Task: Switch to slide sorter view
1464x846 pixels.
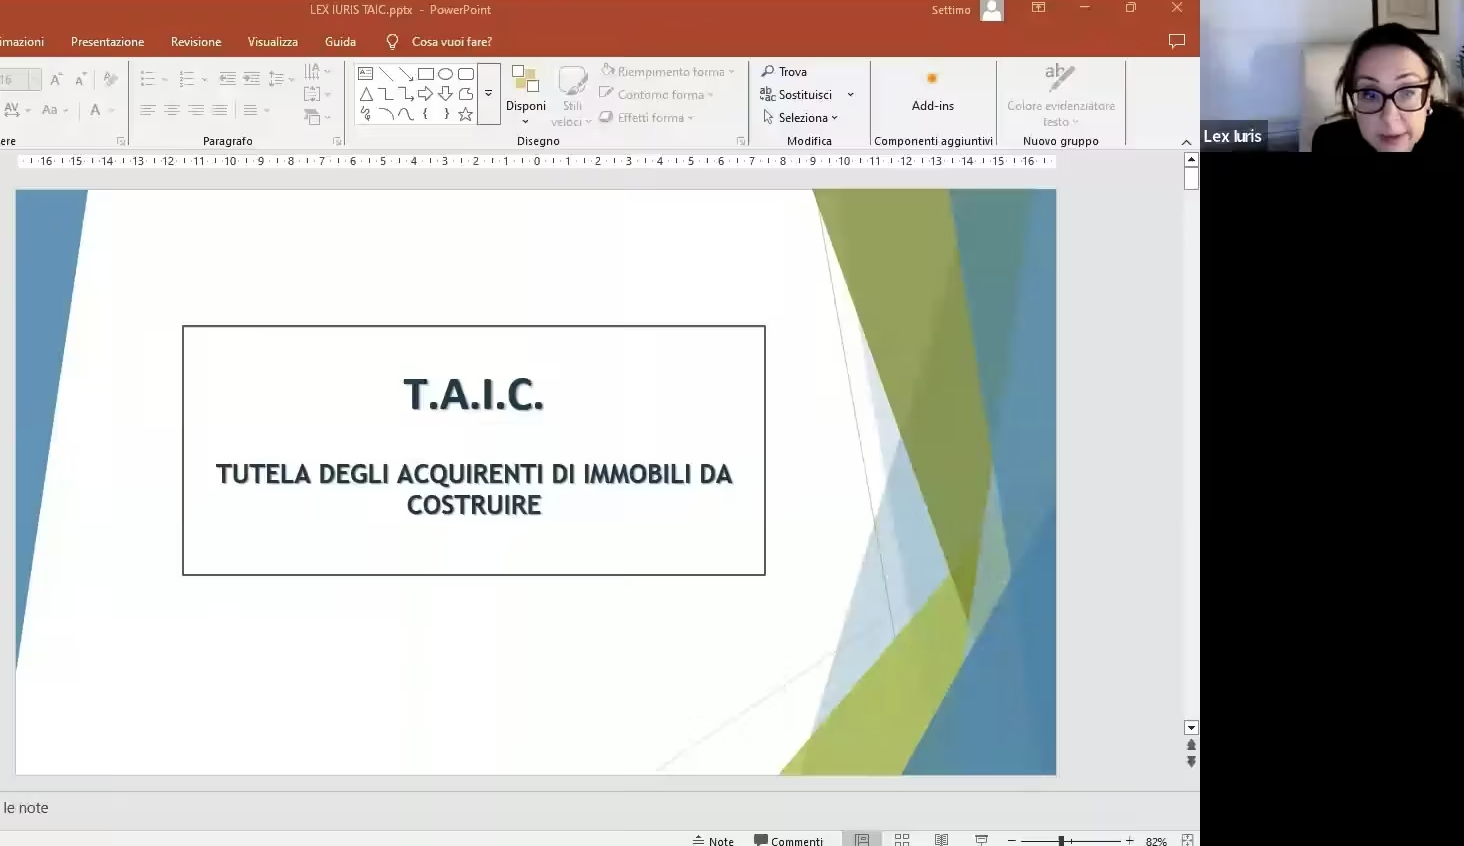Action: tap(902, 840)
